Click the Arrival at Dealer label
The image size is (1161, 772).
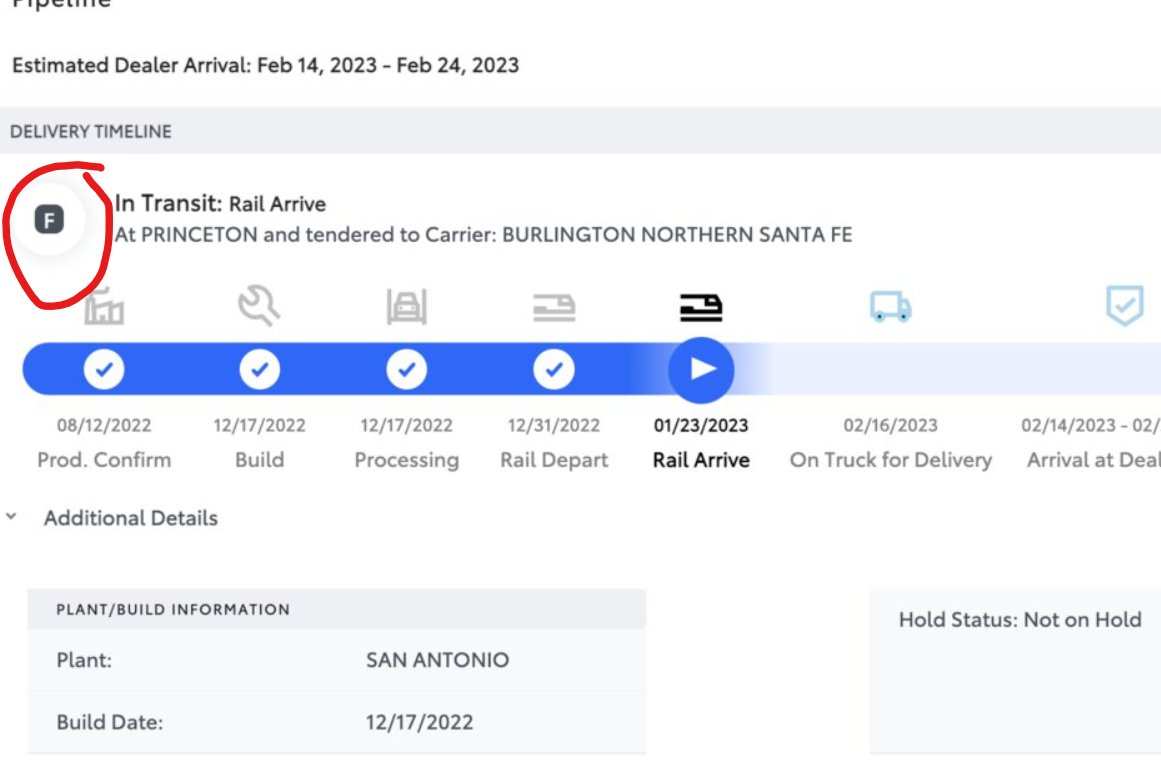tap(1094, 460)
